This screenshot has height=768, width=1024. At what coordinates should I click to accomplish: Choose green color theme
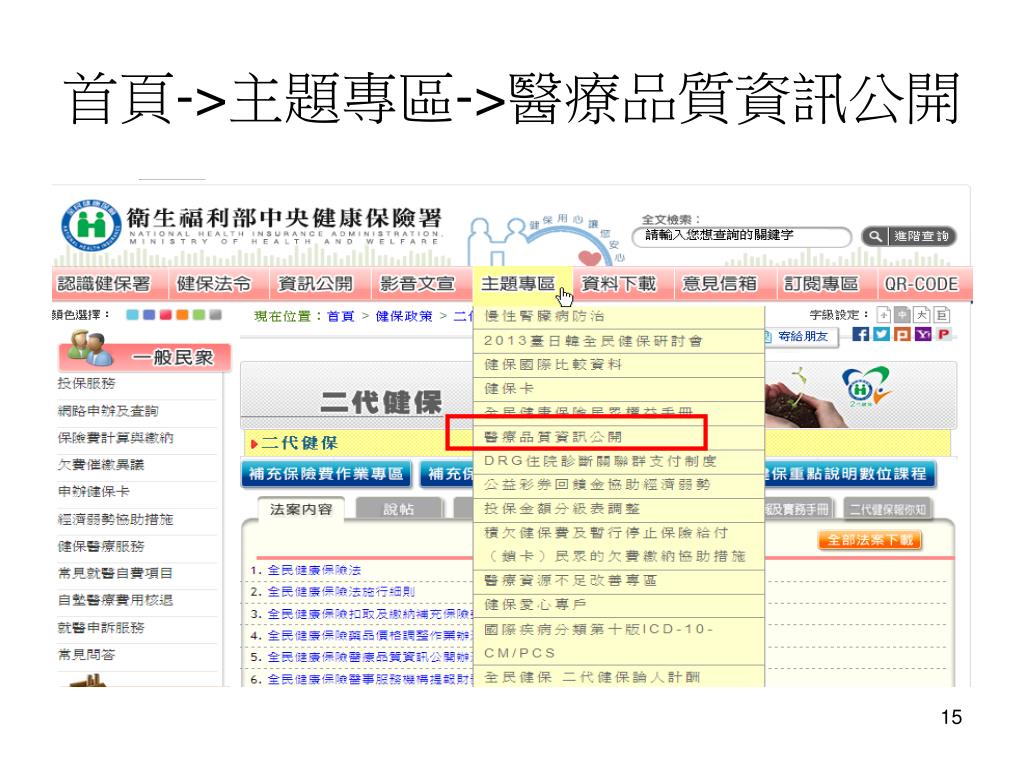click(x=199, y=315)
